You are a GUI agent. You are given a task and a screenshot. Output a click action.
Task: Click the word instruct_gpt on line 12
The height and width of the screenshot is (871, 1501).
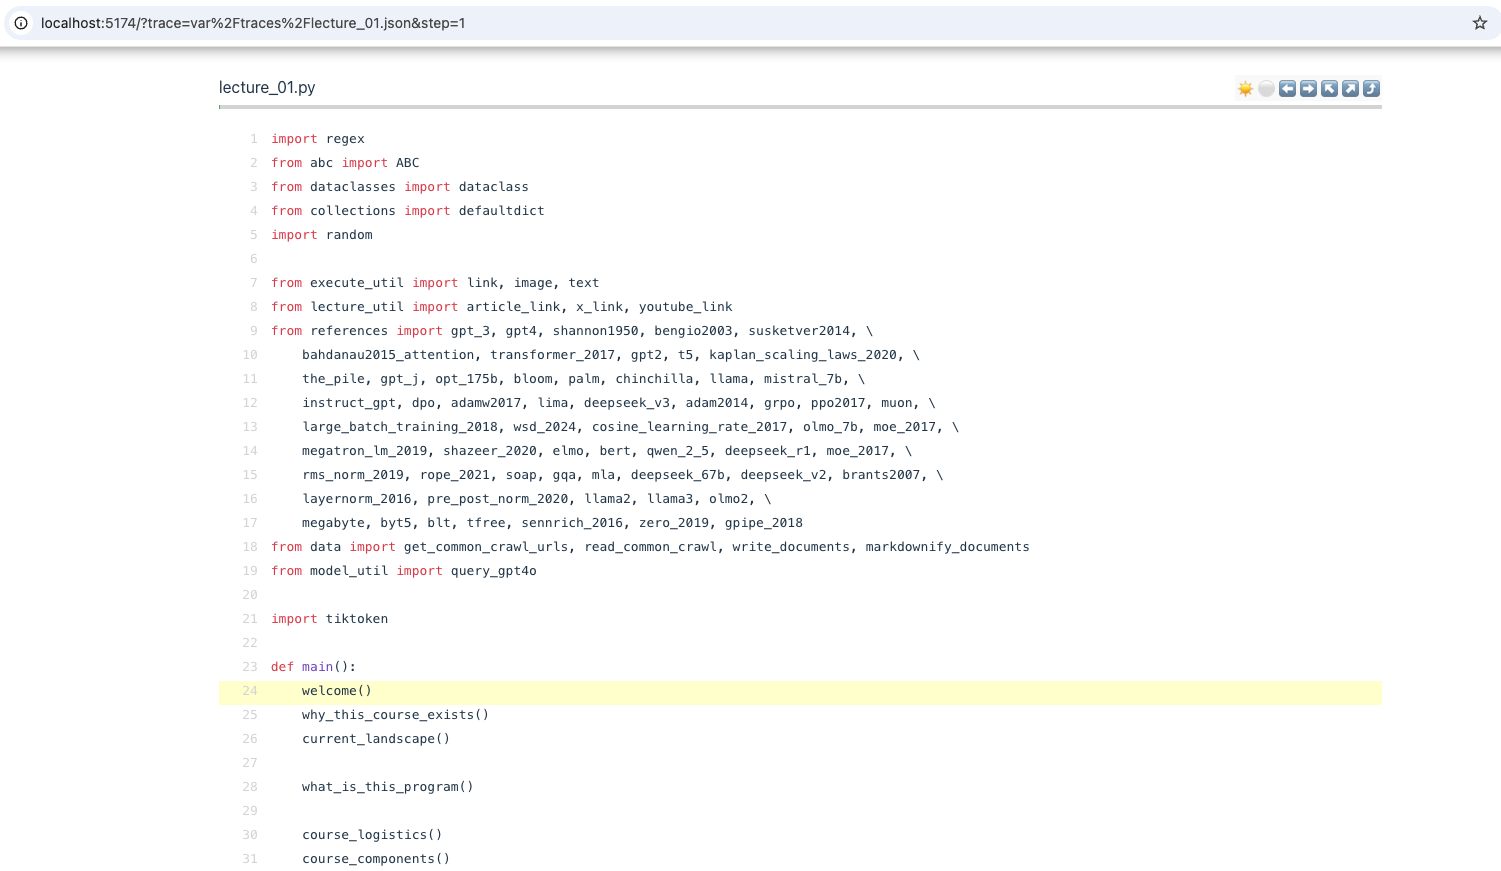(349, 403)
